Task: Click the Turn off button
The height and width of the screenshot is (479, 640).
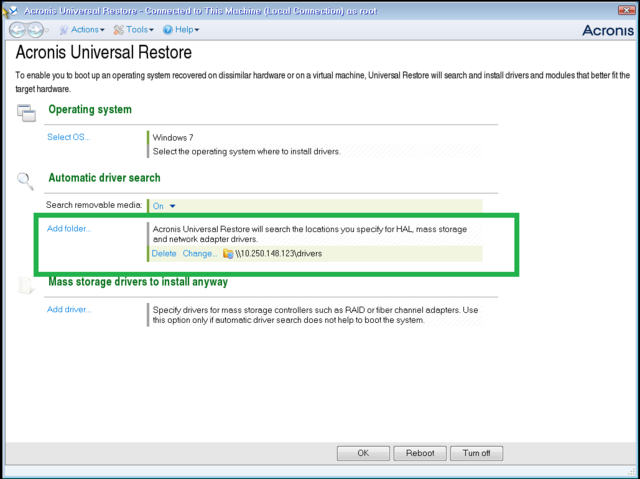Action: click(x=476, y=453)
